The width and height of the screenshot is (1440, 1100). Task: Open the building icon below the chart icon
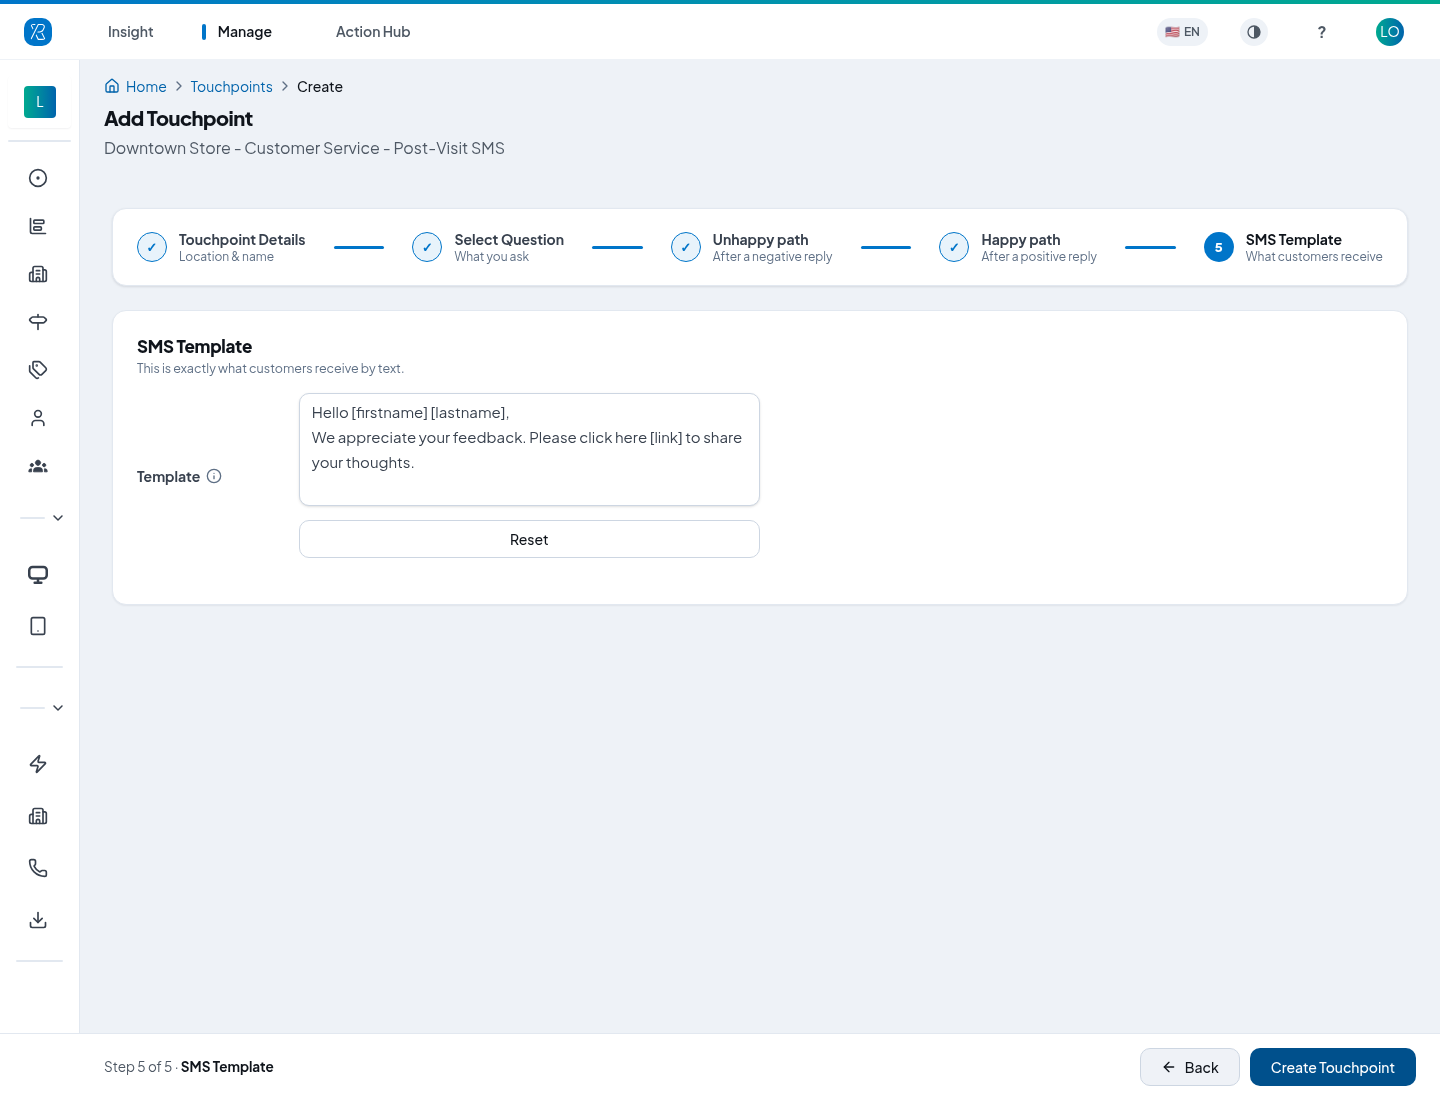coord(38,274)
